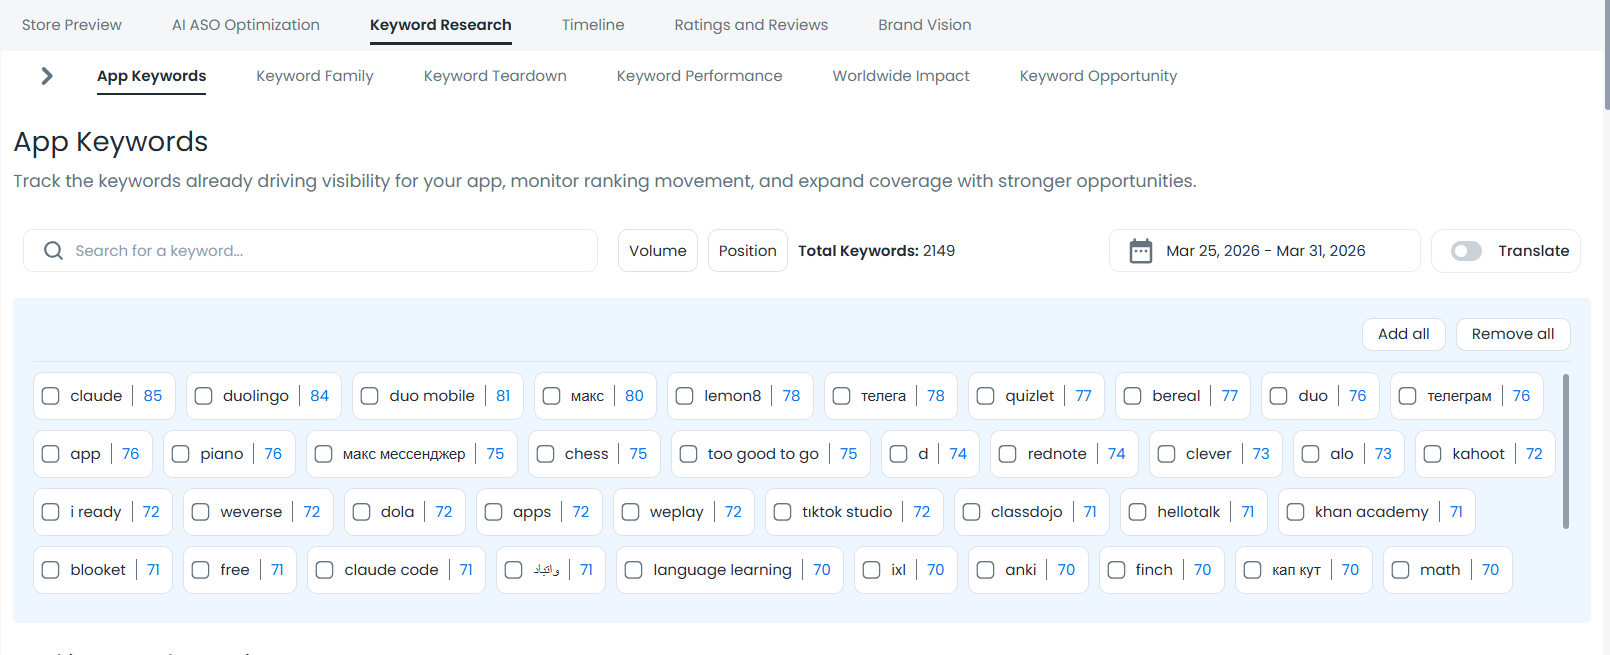Check the tiktok studio checkbox
The image size is (1610, 655).
[x=782, y=512]
